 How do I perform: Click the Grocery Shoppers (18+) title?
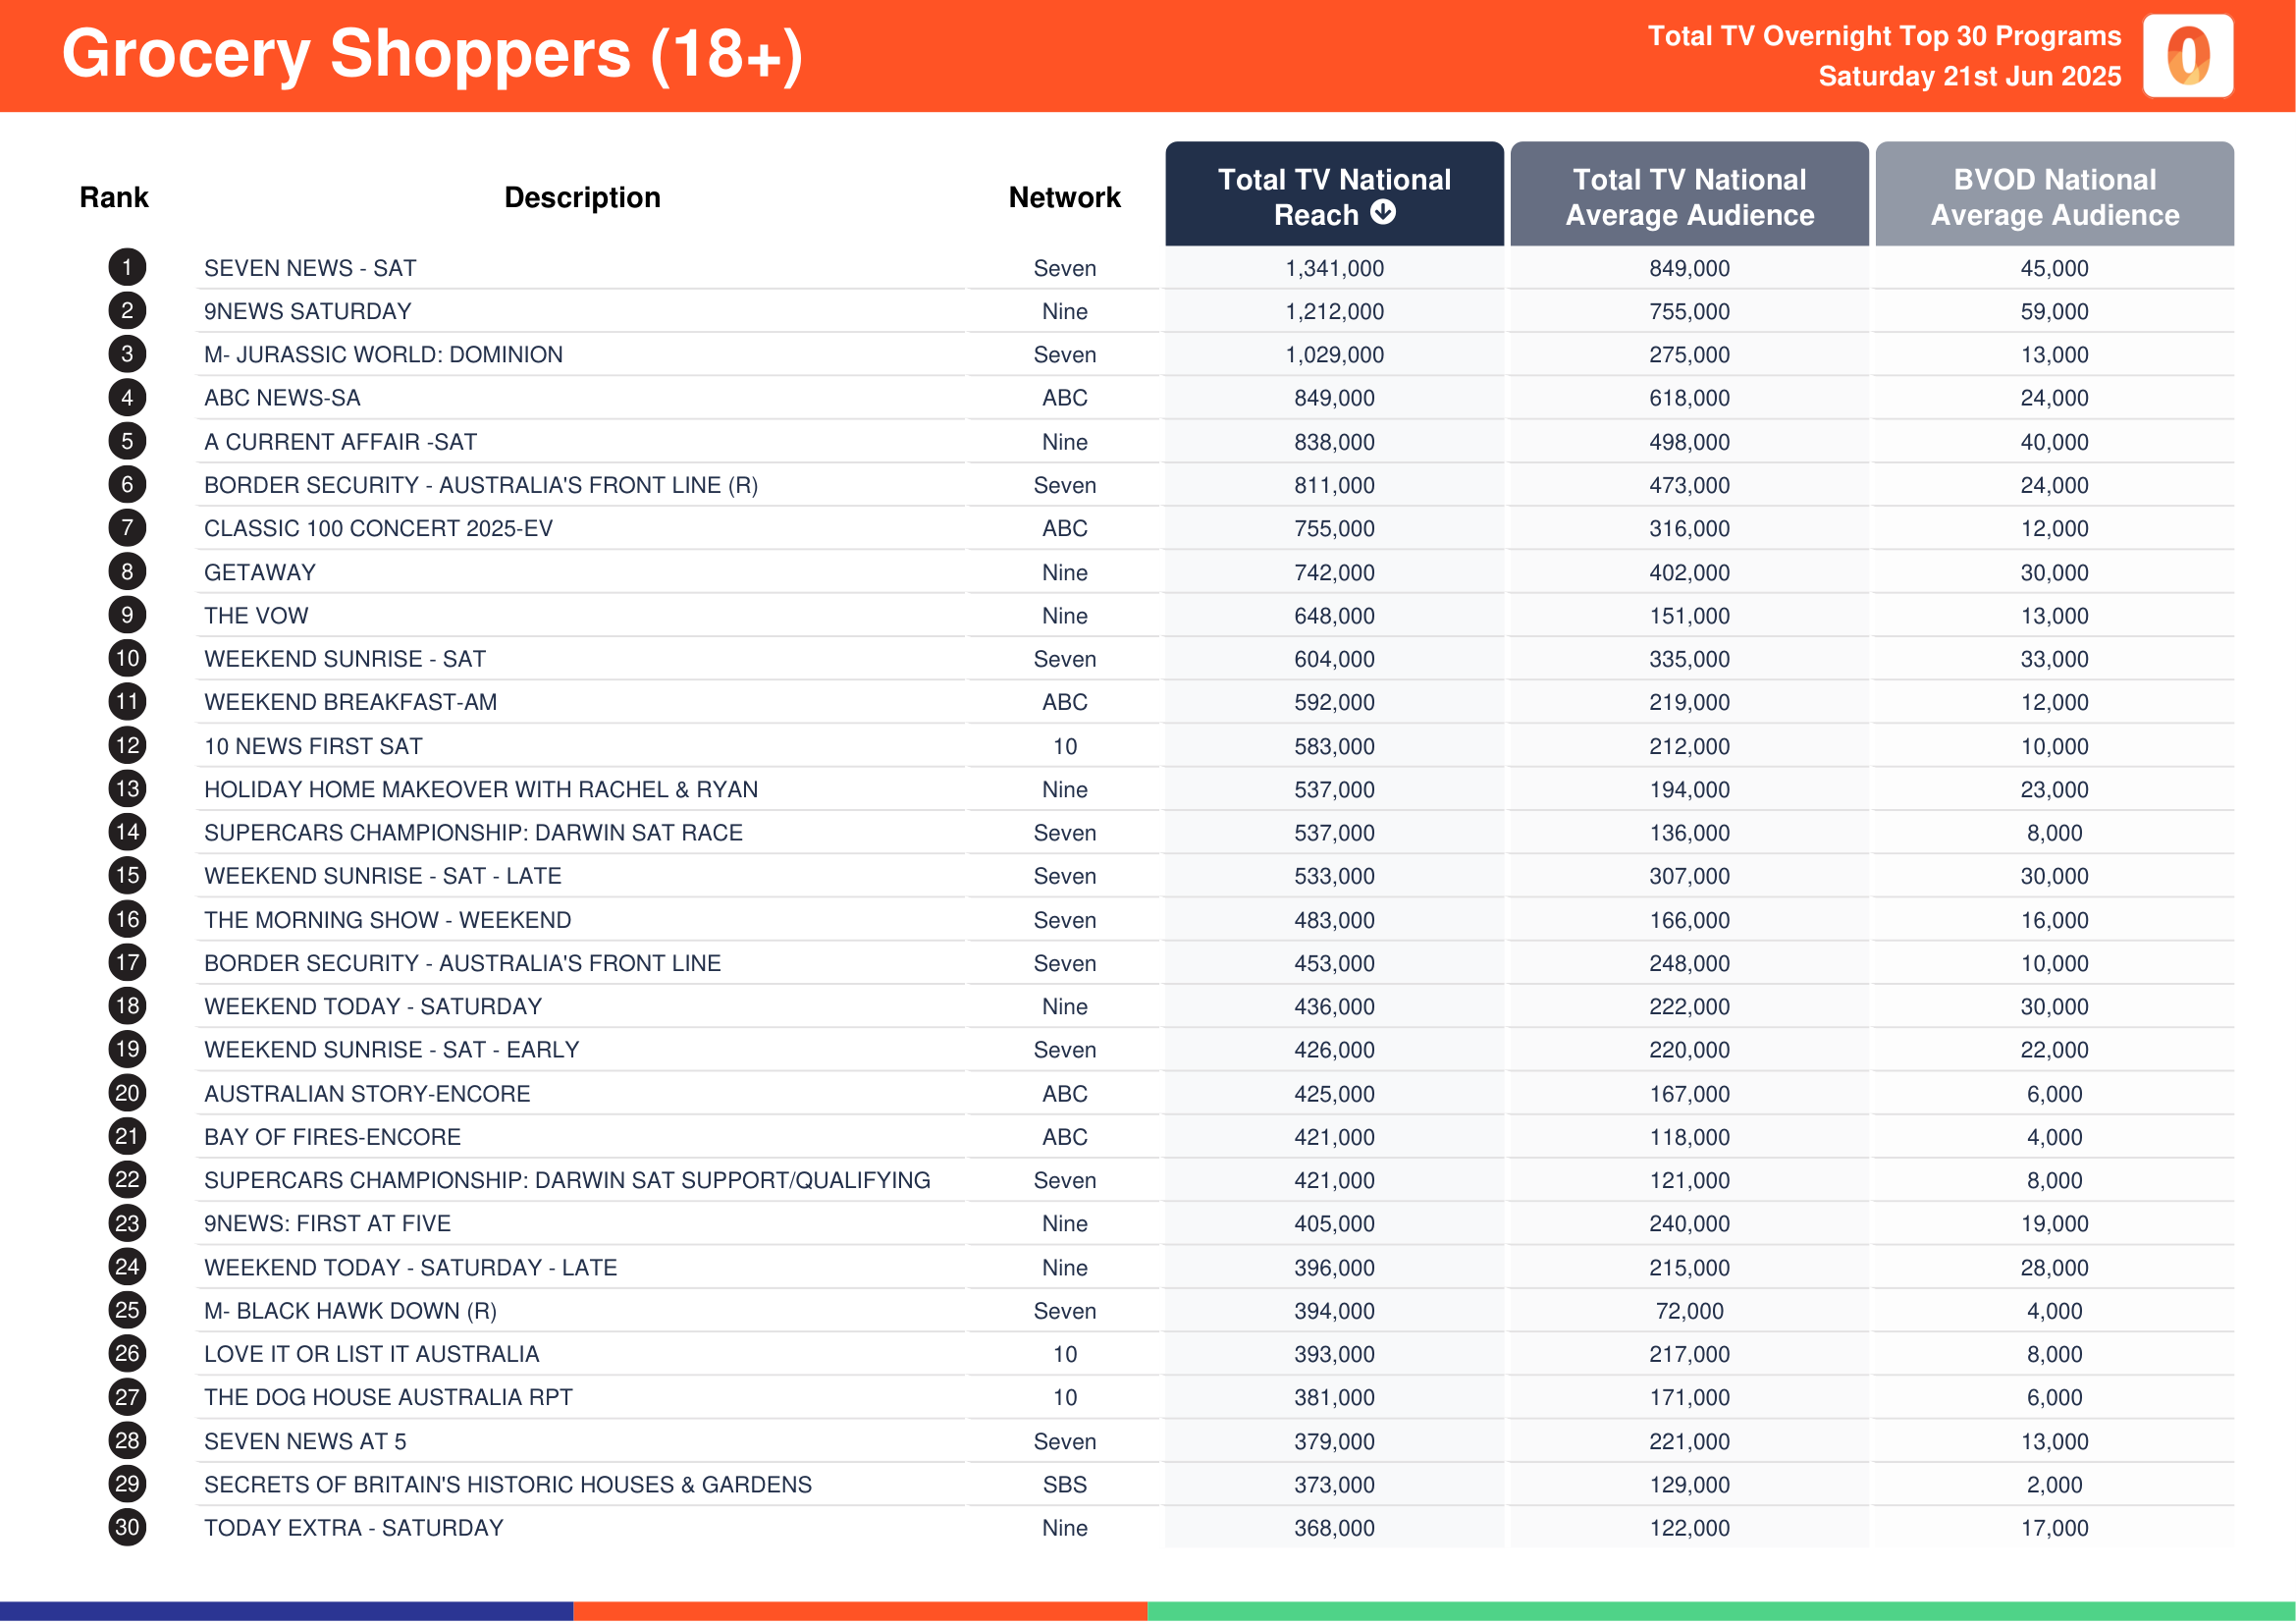pyautogui.click(x=432, y=53)
